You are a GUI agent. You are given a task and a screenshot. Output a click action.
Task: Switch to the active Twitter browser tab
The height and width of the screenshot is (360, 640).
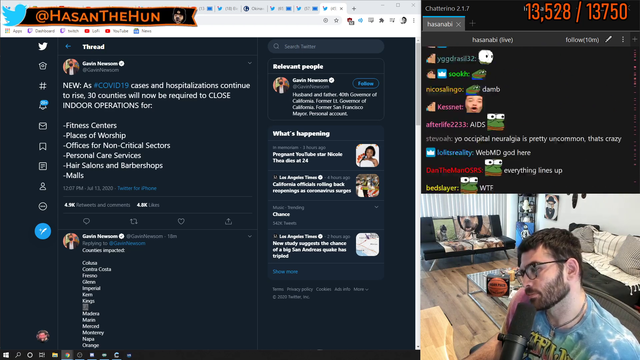333,9
